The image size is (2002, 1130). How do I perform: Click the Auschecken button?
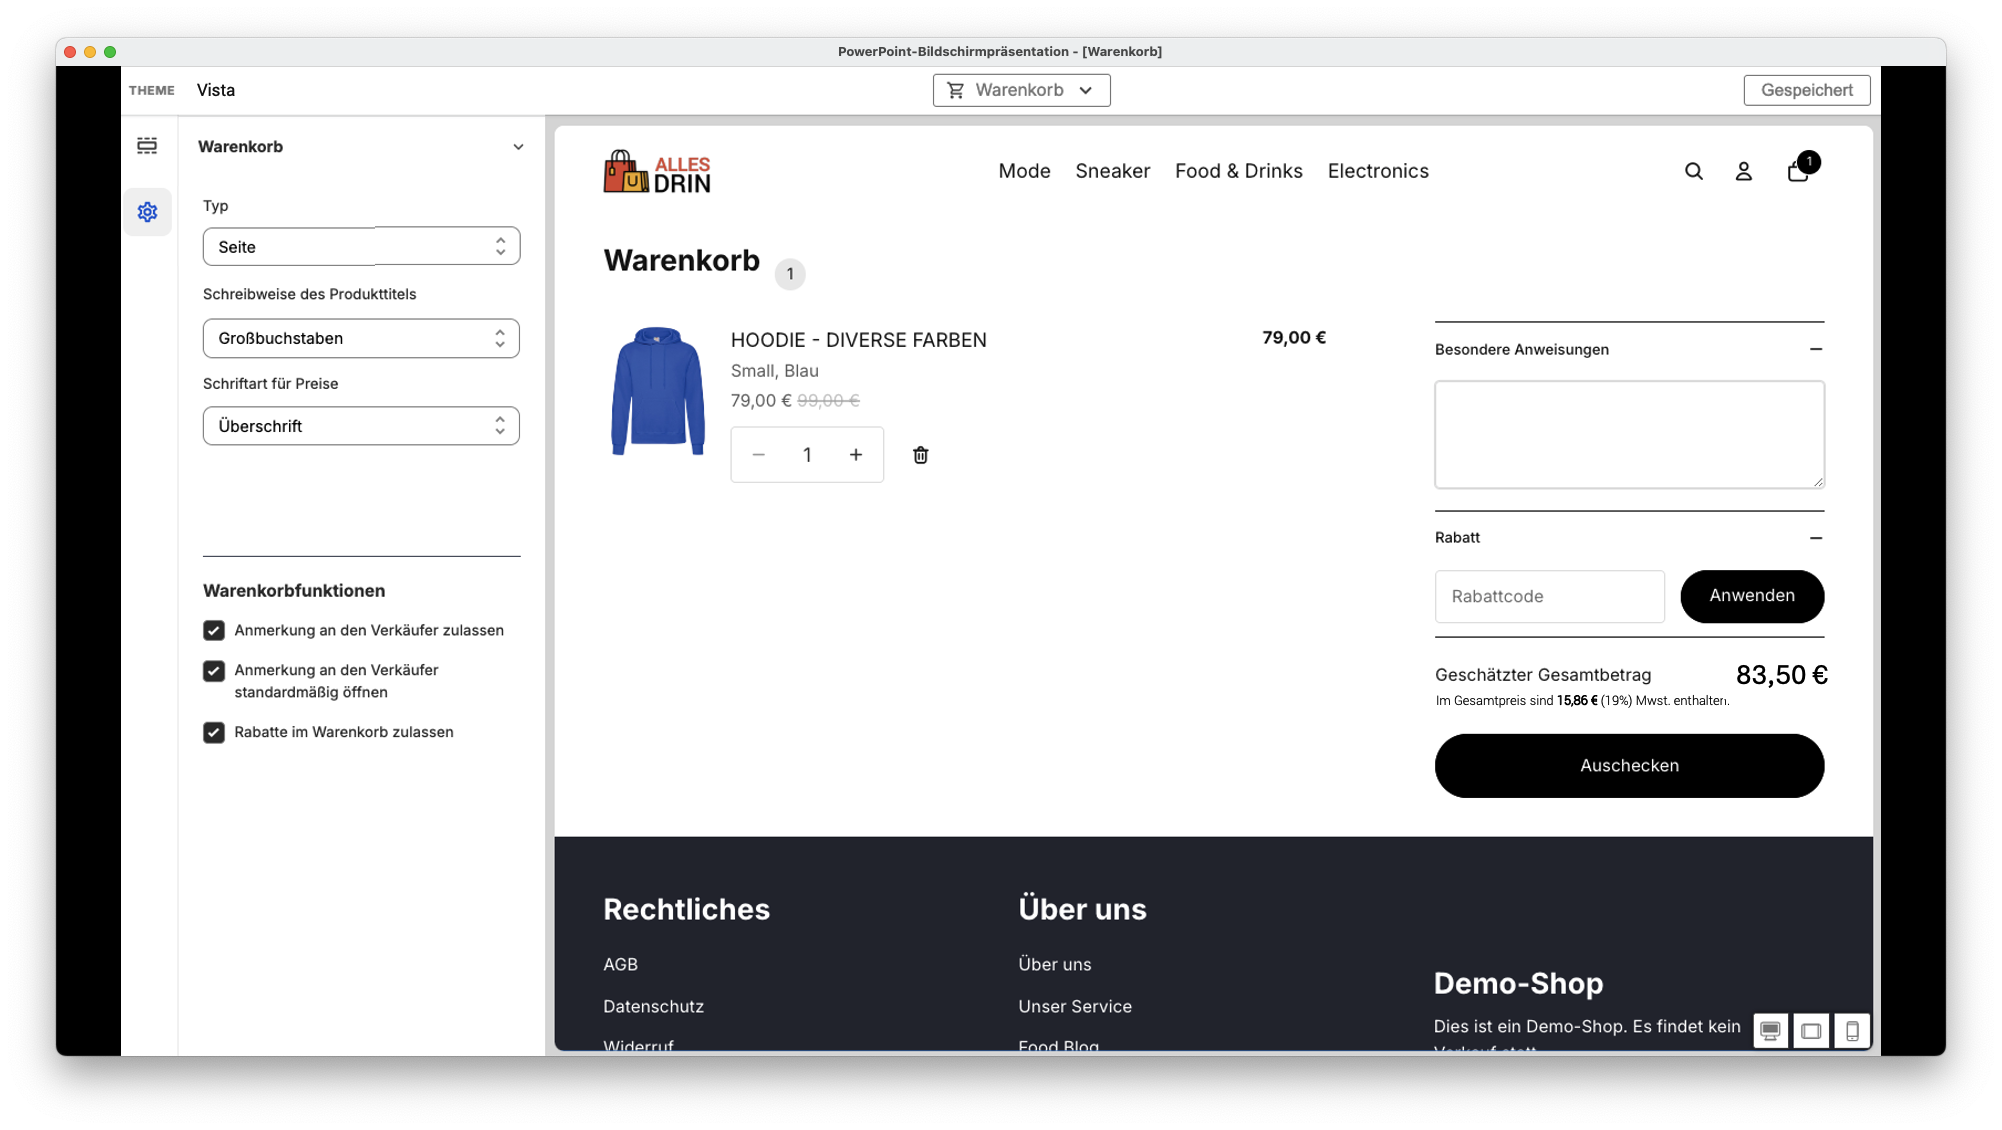[x=1628, y=766]
